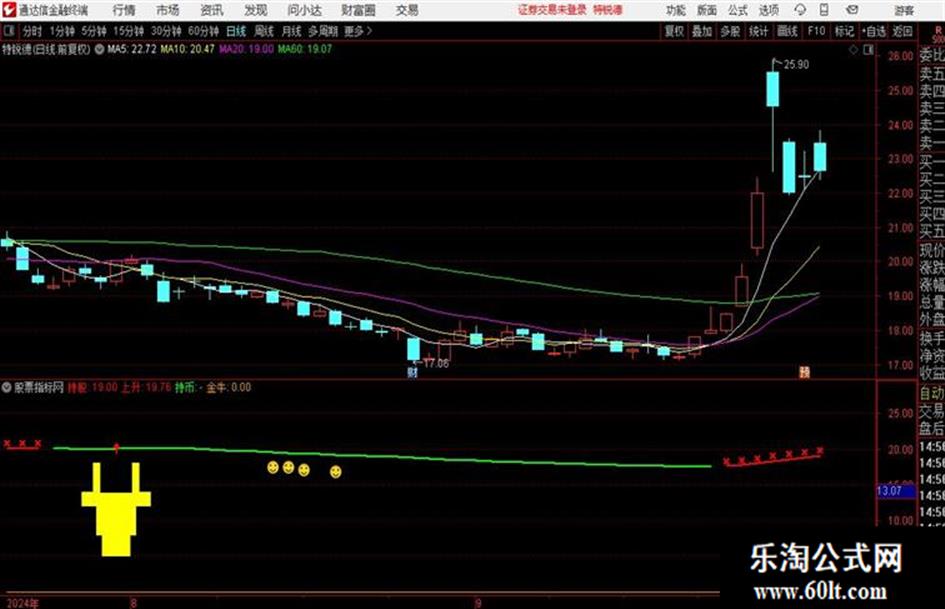The width and height of the screenshot is (945, 609).
Task: Click the 标记 mark button
Action: tap(844, 31)
